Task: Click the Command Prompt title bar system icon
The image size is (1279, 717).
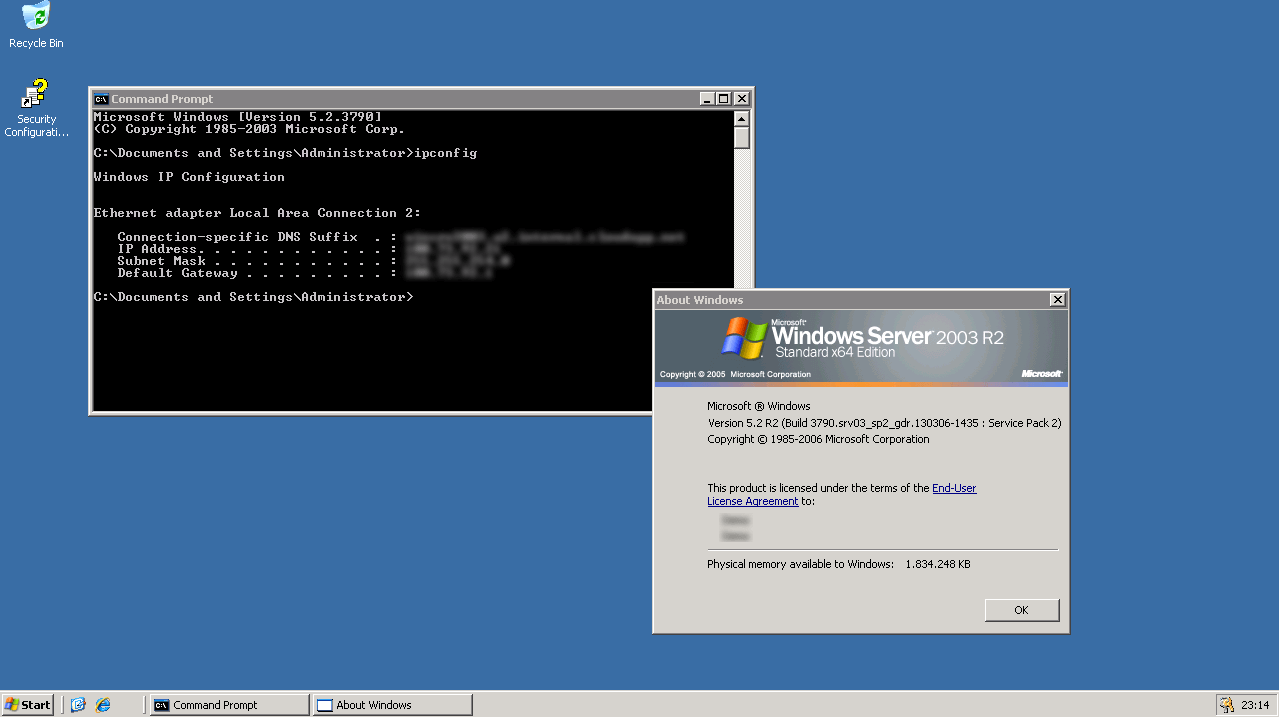Action: click(x=101, y=99)
